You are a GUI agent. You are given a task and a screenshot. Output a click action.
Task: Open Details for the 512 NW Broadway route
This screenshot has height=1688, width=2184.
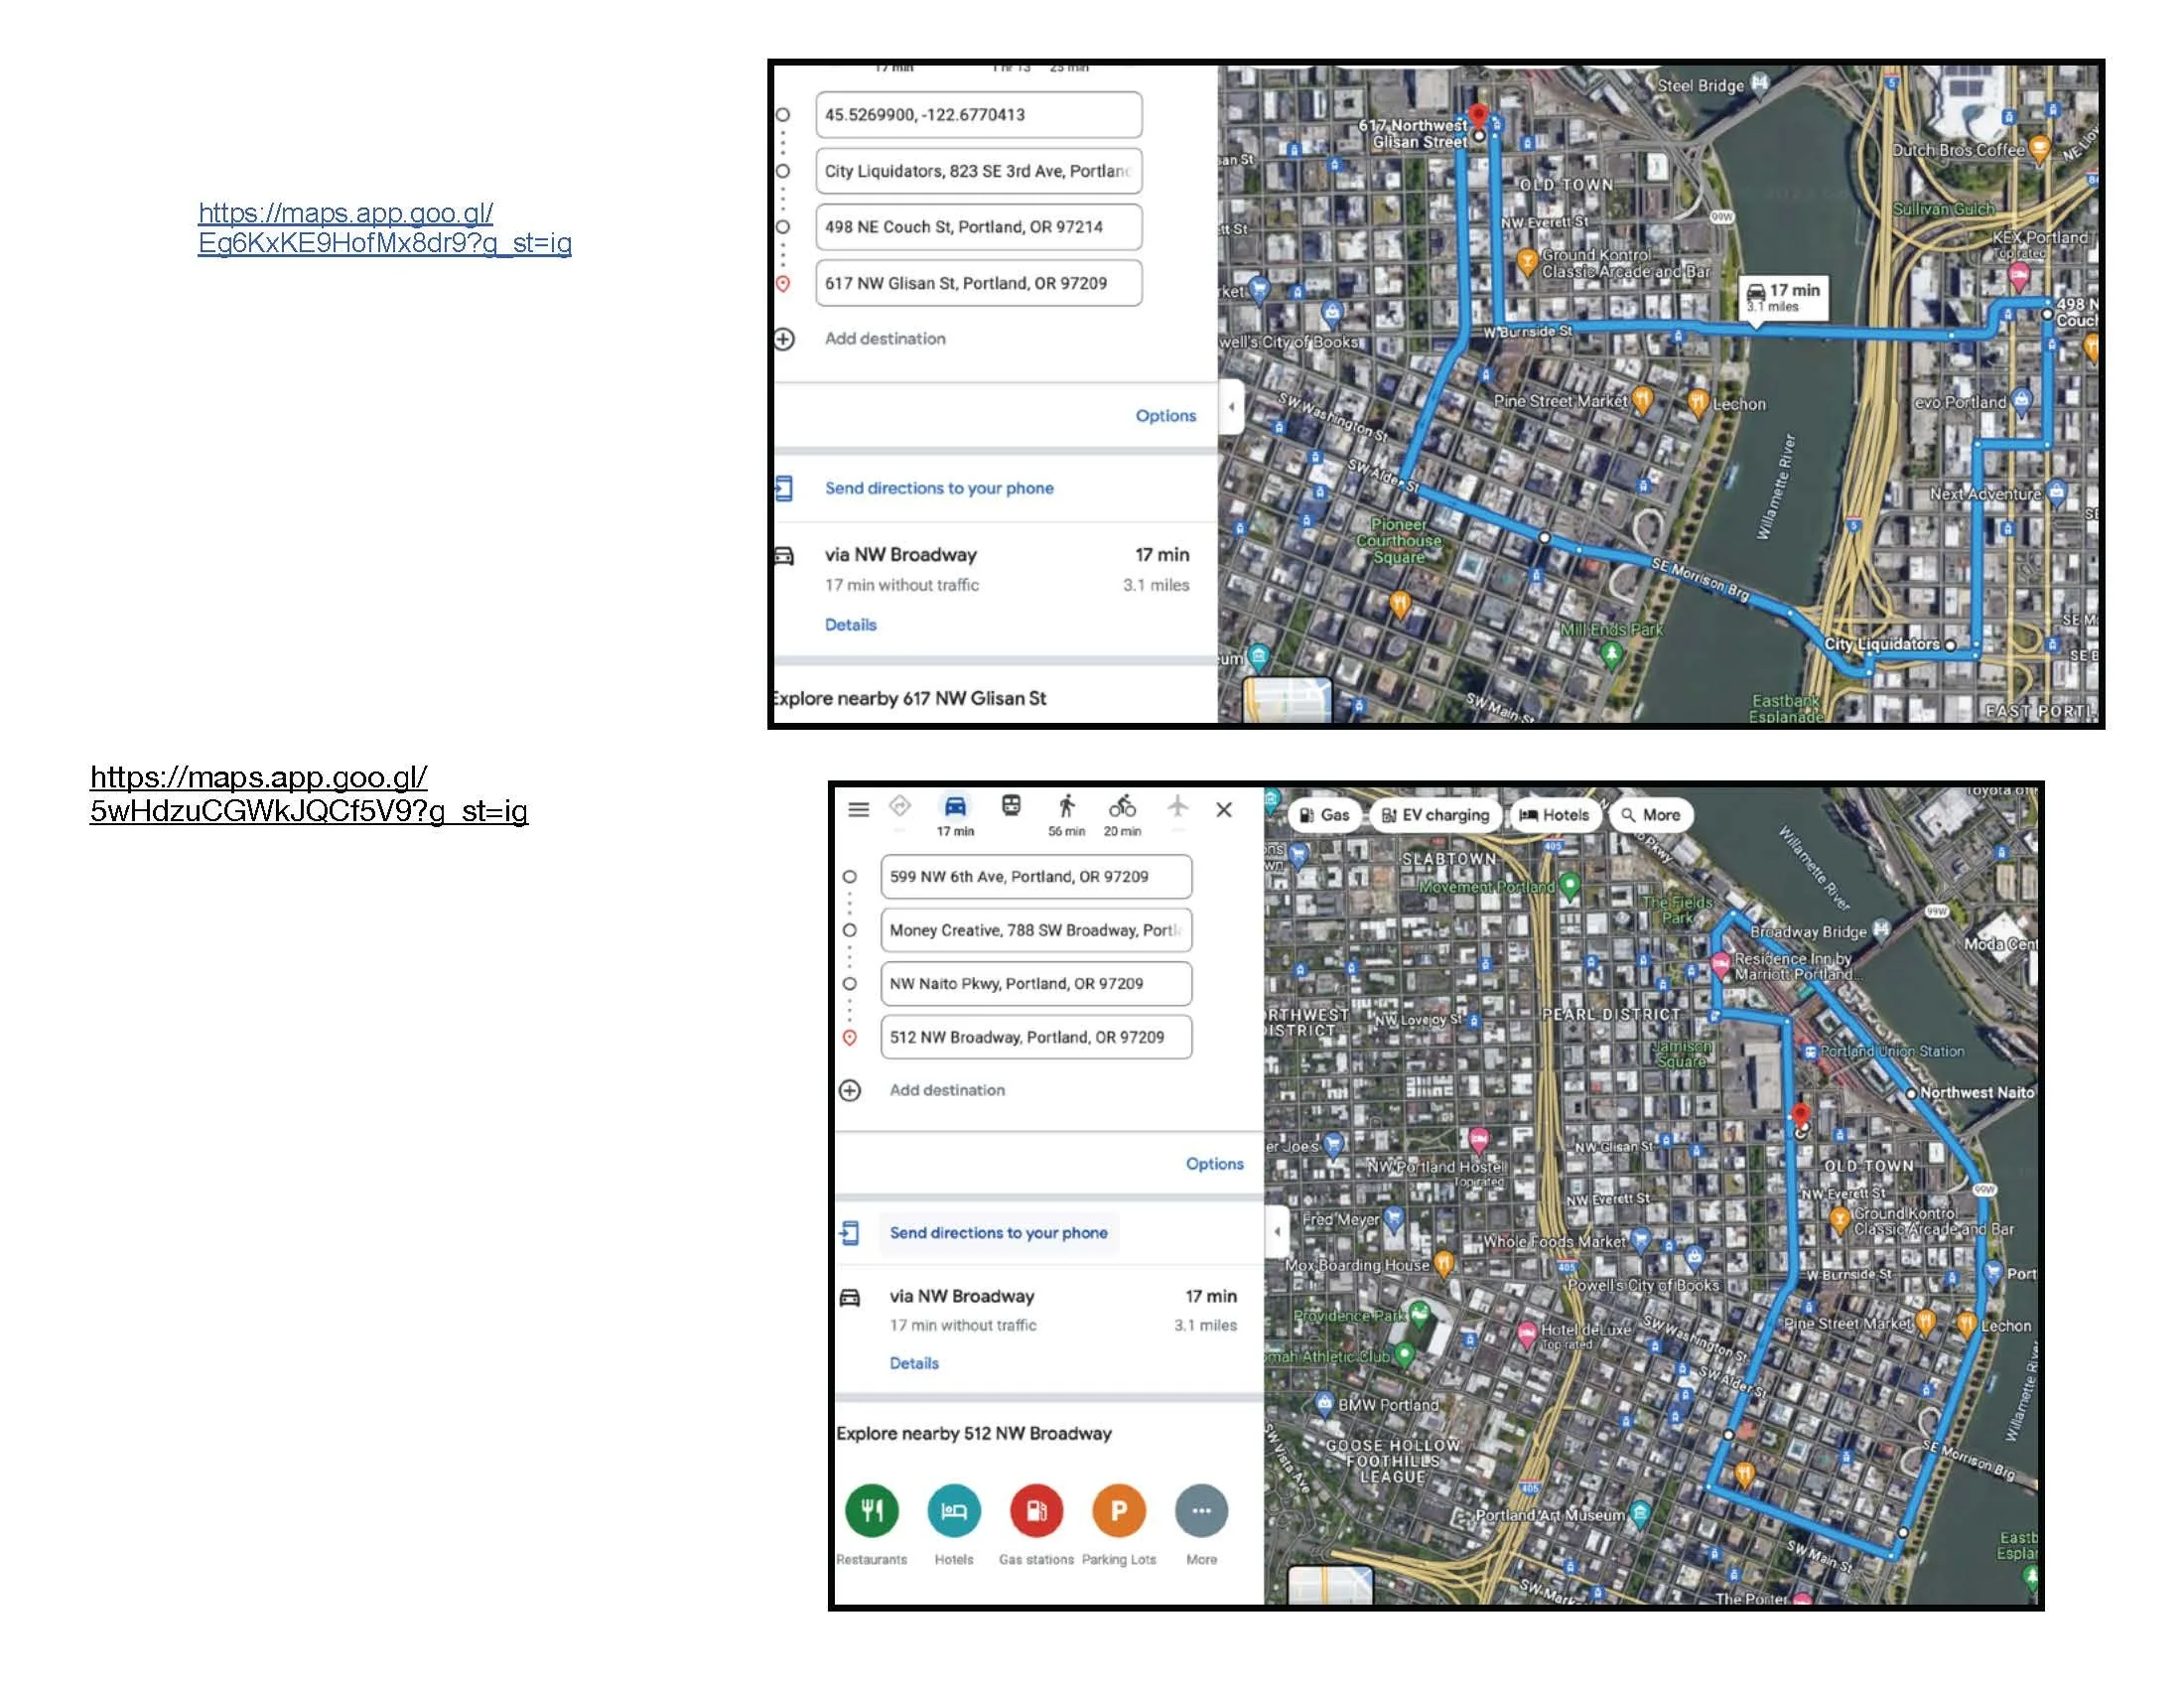point(914,1363)
